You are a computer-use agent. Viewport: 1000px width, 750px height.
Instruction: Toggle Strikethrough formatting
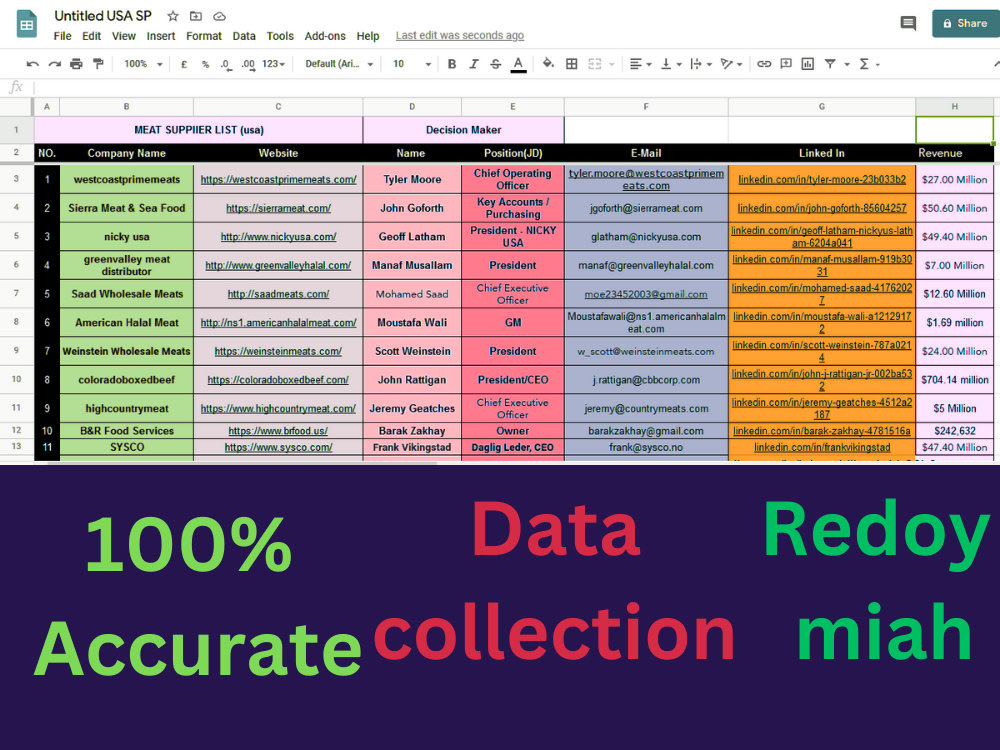click(x=496, y=64)
